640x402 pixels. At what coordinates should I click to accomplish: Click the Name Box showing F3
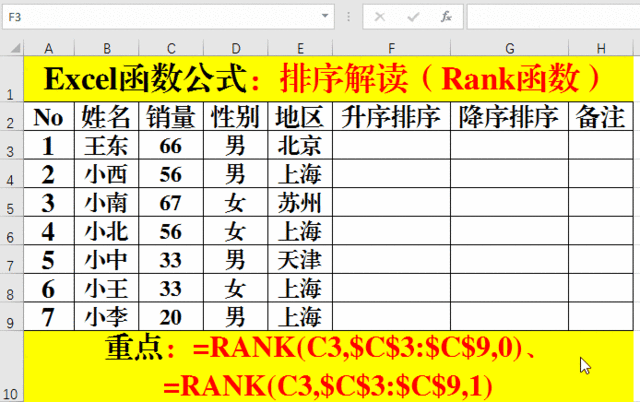pyautogui.click(x=169, y=17)
